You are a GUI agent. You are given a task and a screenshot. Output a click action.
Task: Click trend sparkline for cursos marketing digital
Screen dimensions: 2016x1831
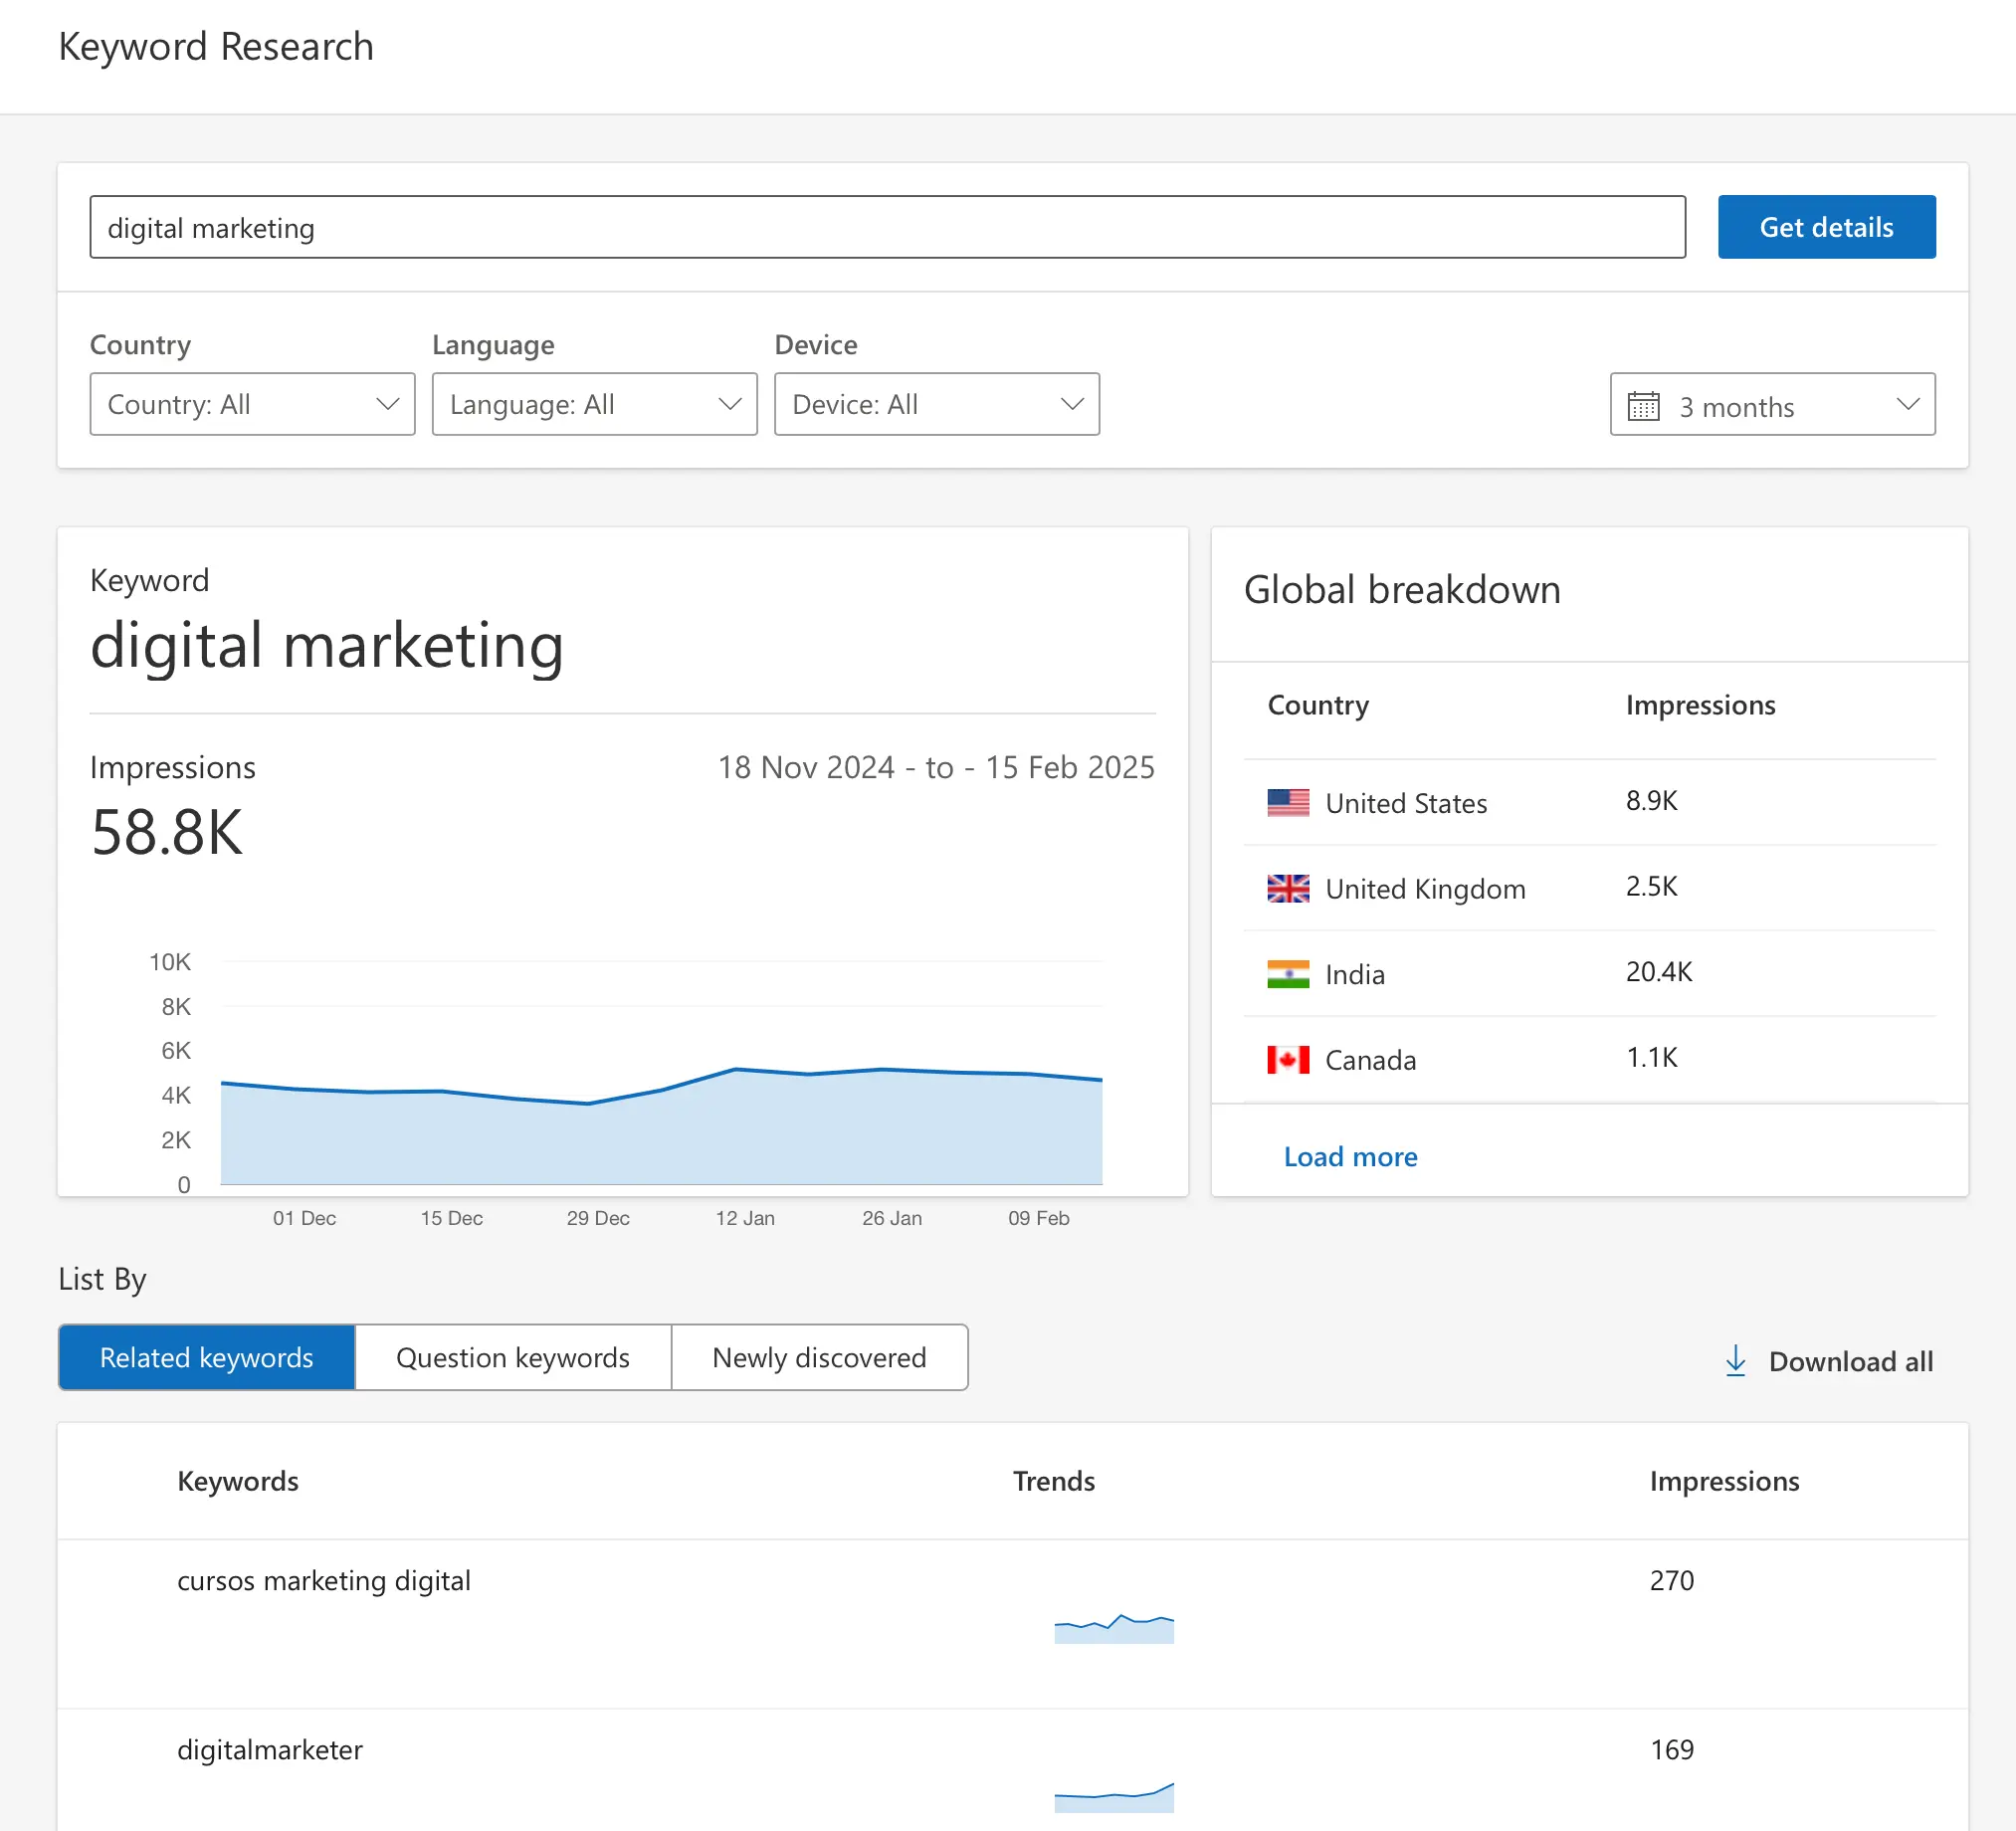pos(1113,1628)
